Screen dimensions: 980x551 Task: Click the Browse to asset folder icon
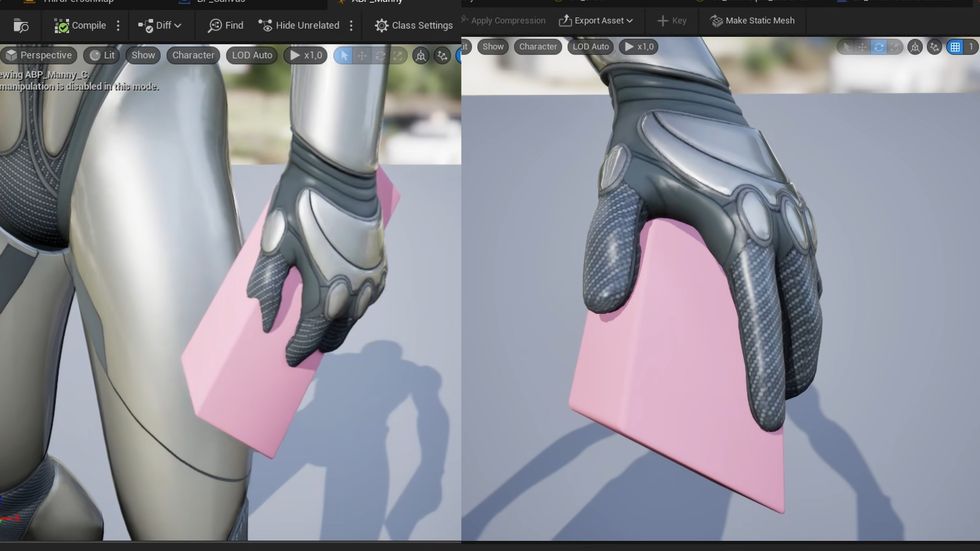pyautogui.click(x=21, y=26)
